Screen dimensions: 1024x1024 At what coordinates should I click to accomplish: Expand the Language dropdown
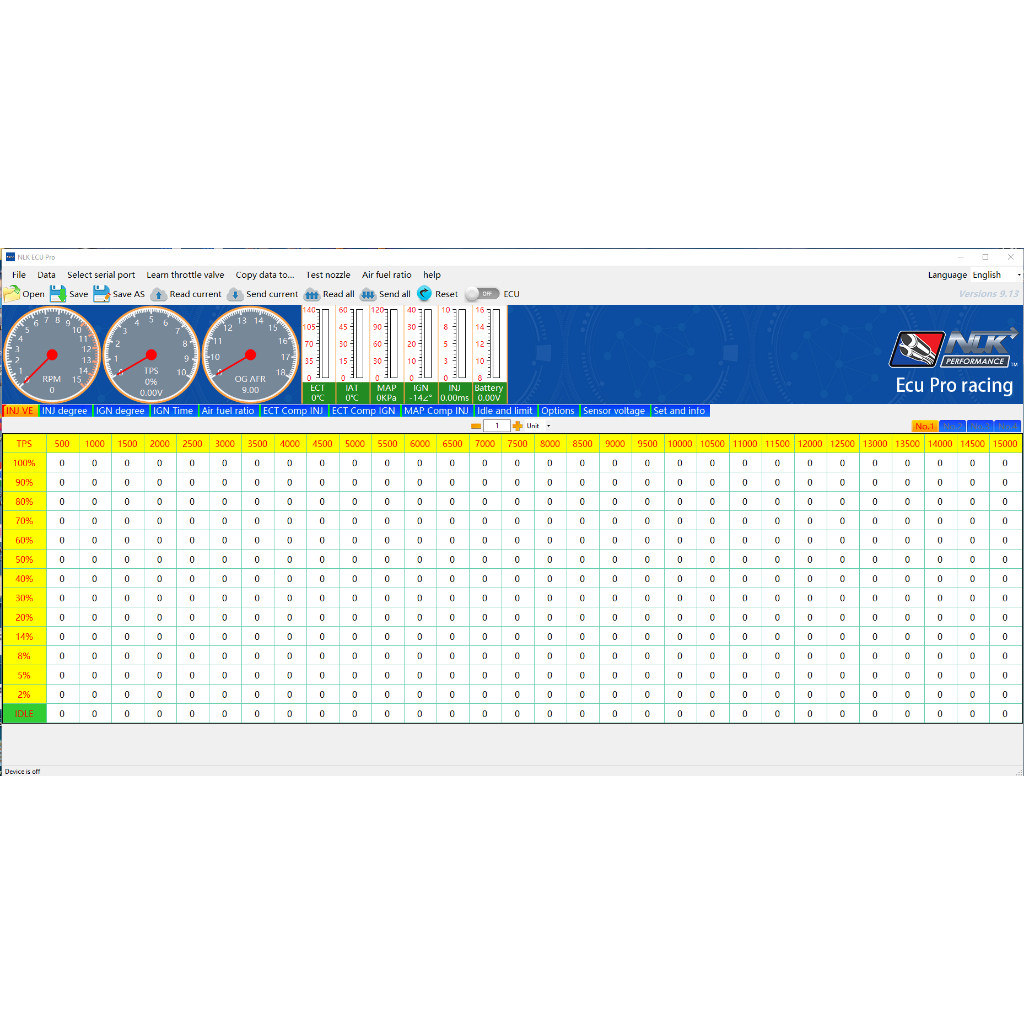(x=1018, y=275)
